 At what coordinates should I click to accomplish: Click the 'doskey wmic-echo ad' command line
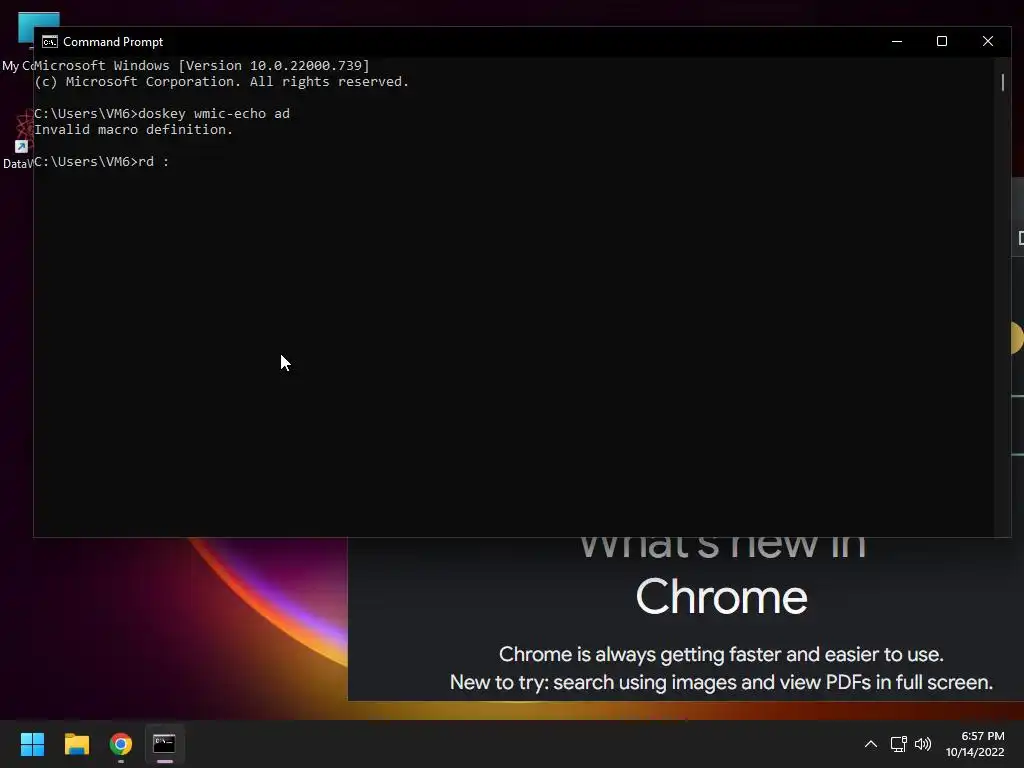162,114
